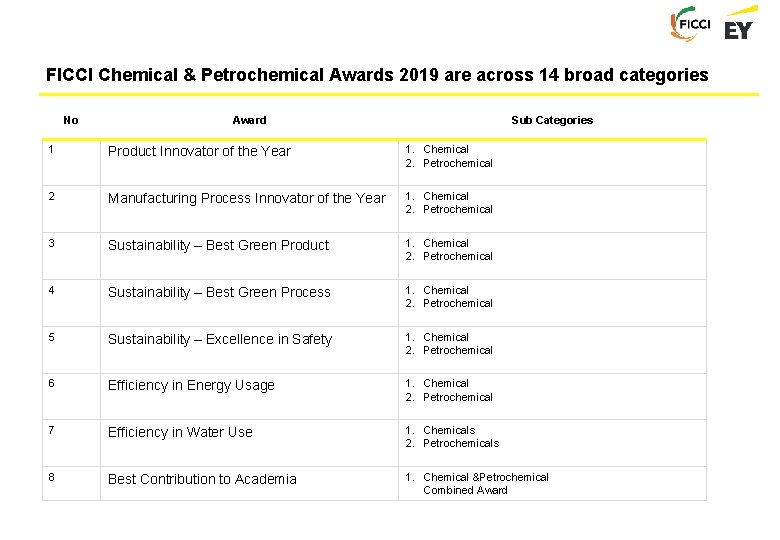Click 'Chemical' in Excellence in Safety row

(446, 337)
